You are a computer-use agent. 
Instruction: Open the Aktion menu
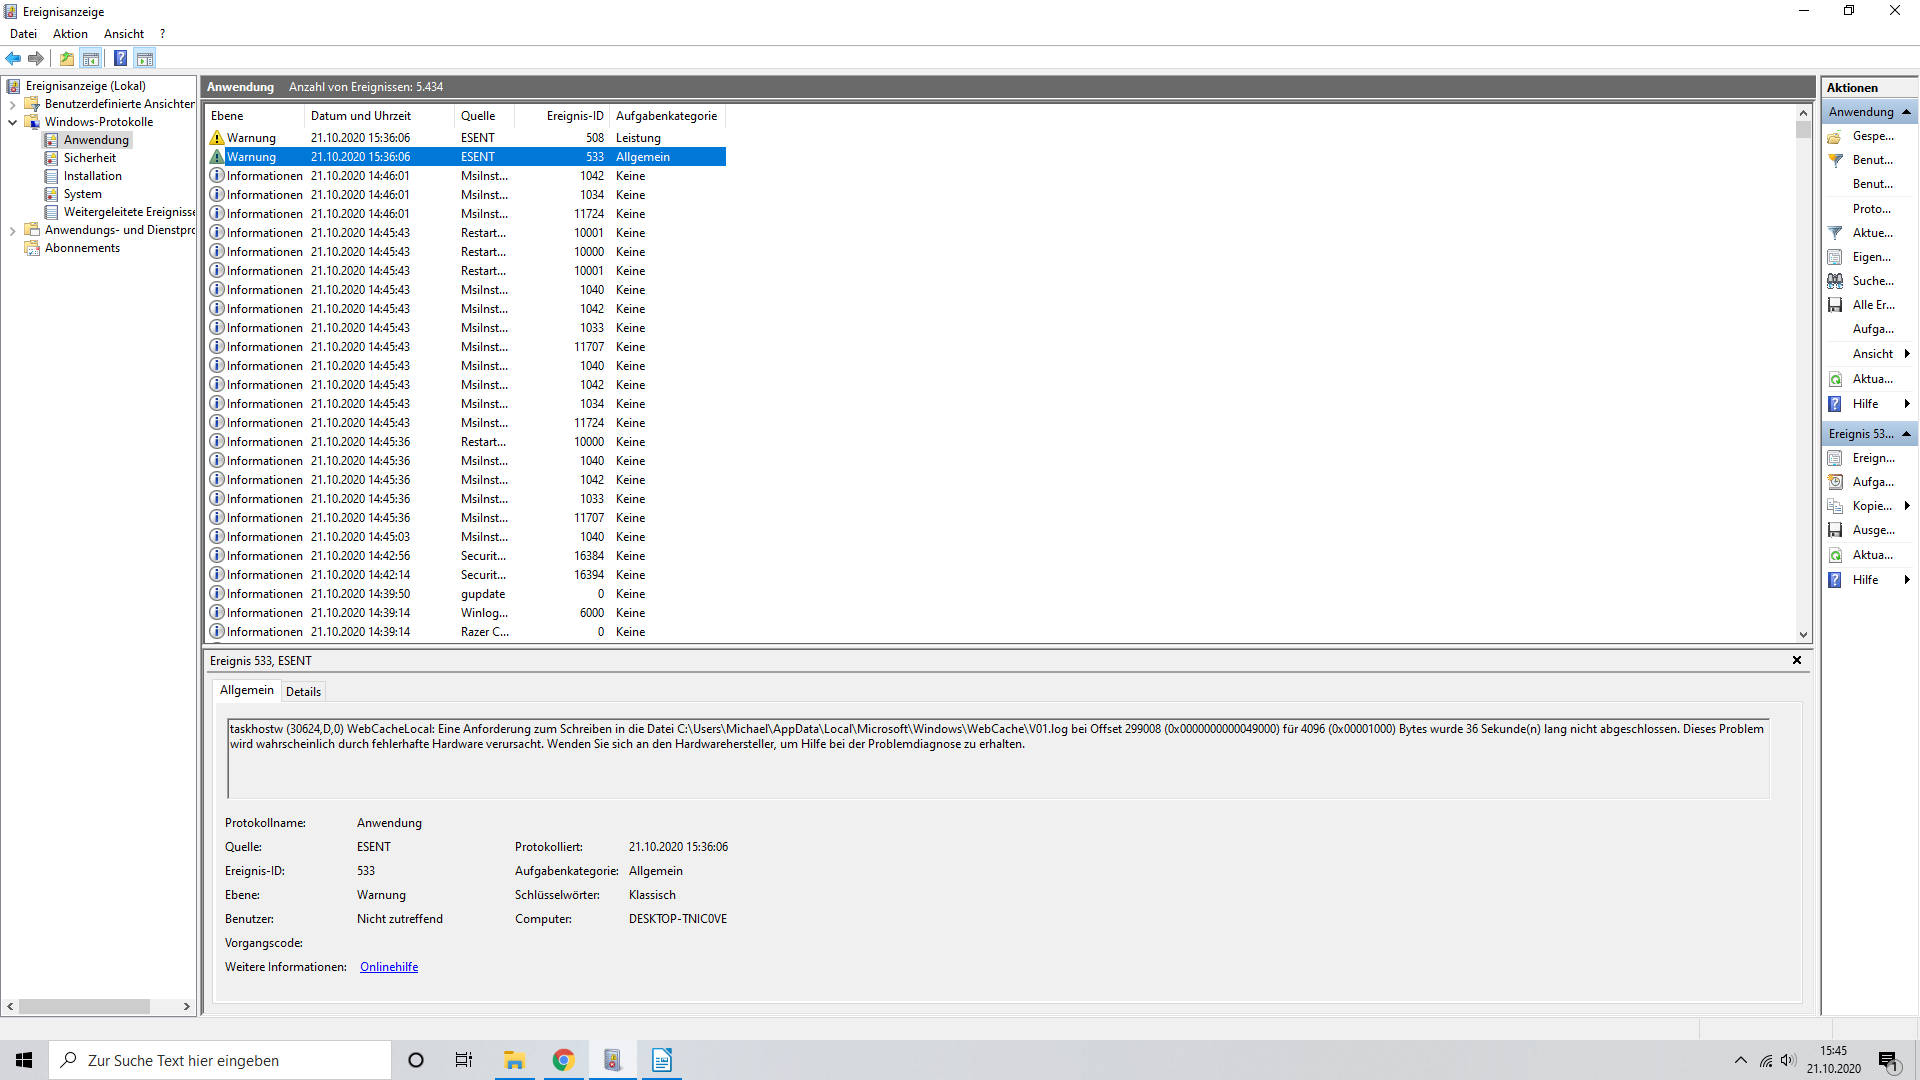[x=70, y=34]
